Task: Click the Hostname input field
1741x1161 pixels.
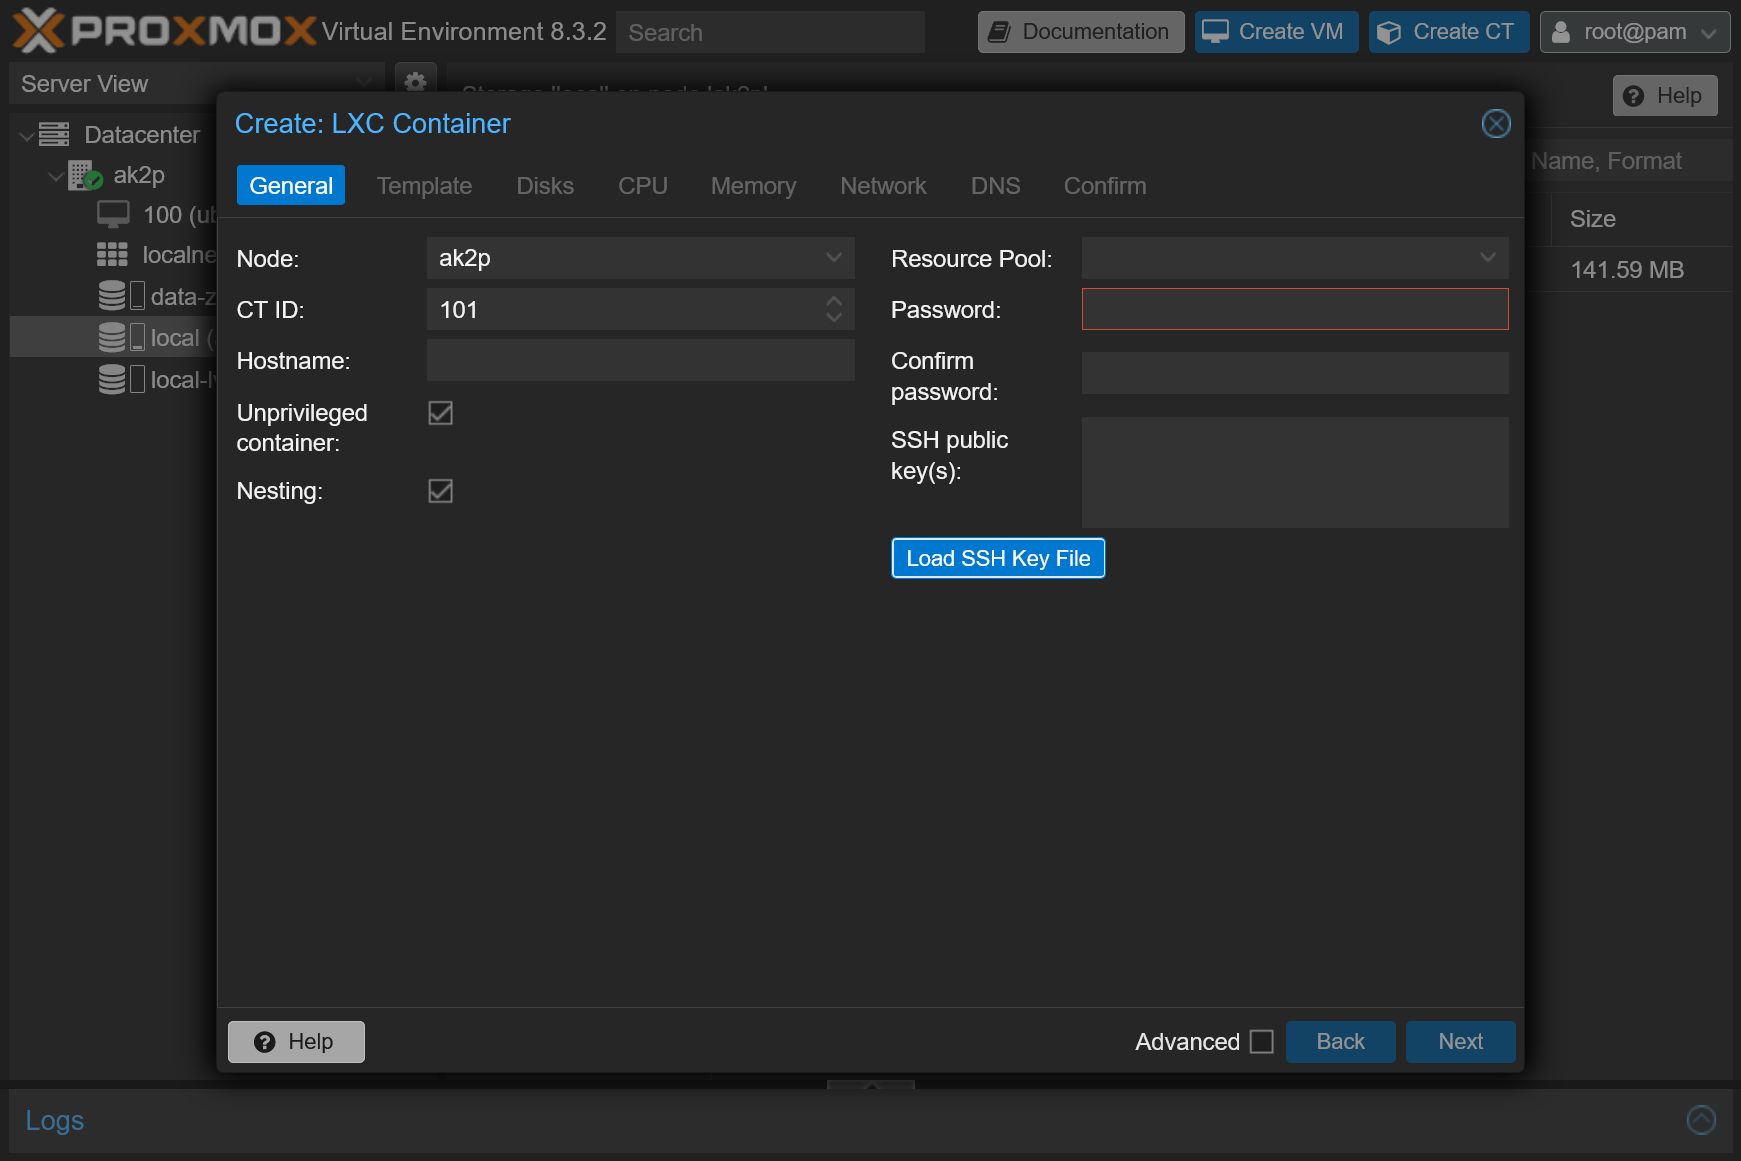Action: (x=640, y=360)
